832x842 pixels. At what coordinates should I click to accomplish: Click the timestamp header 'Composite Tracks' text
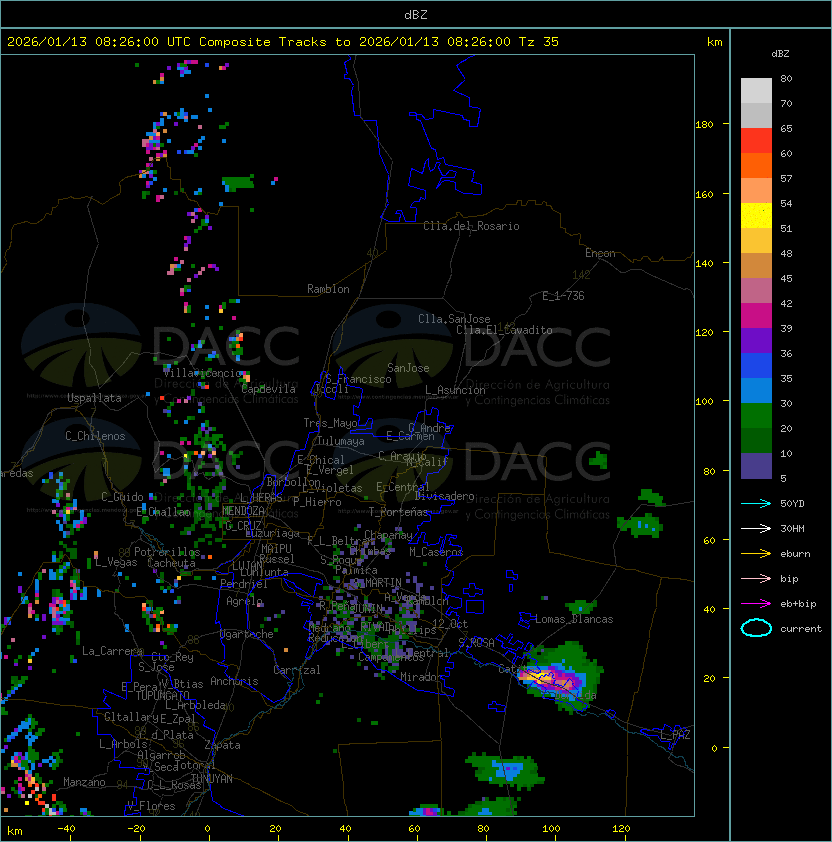263,42
